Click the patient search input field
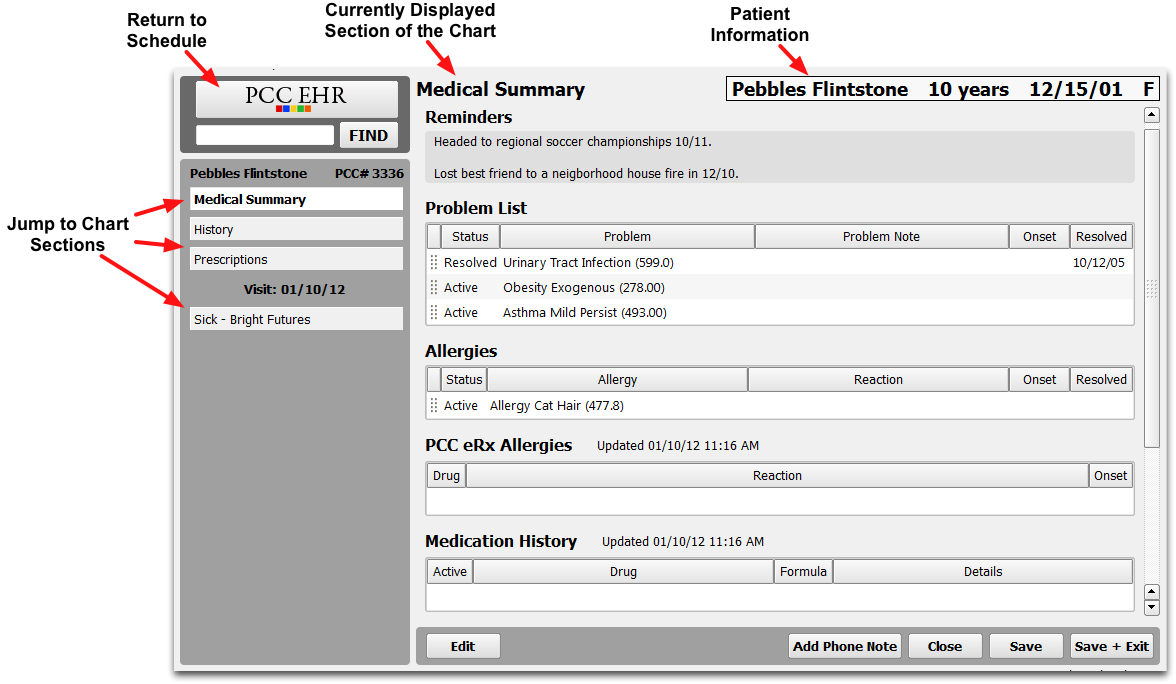The image size is (1176, 684). 265,135
